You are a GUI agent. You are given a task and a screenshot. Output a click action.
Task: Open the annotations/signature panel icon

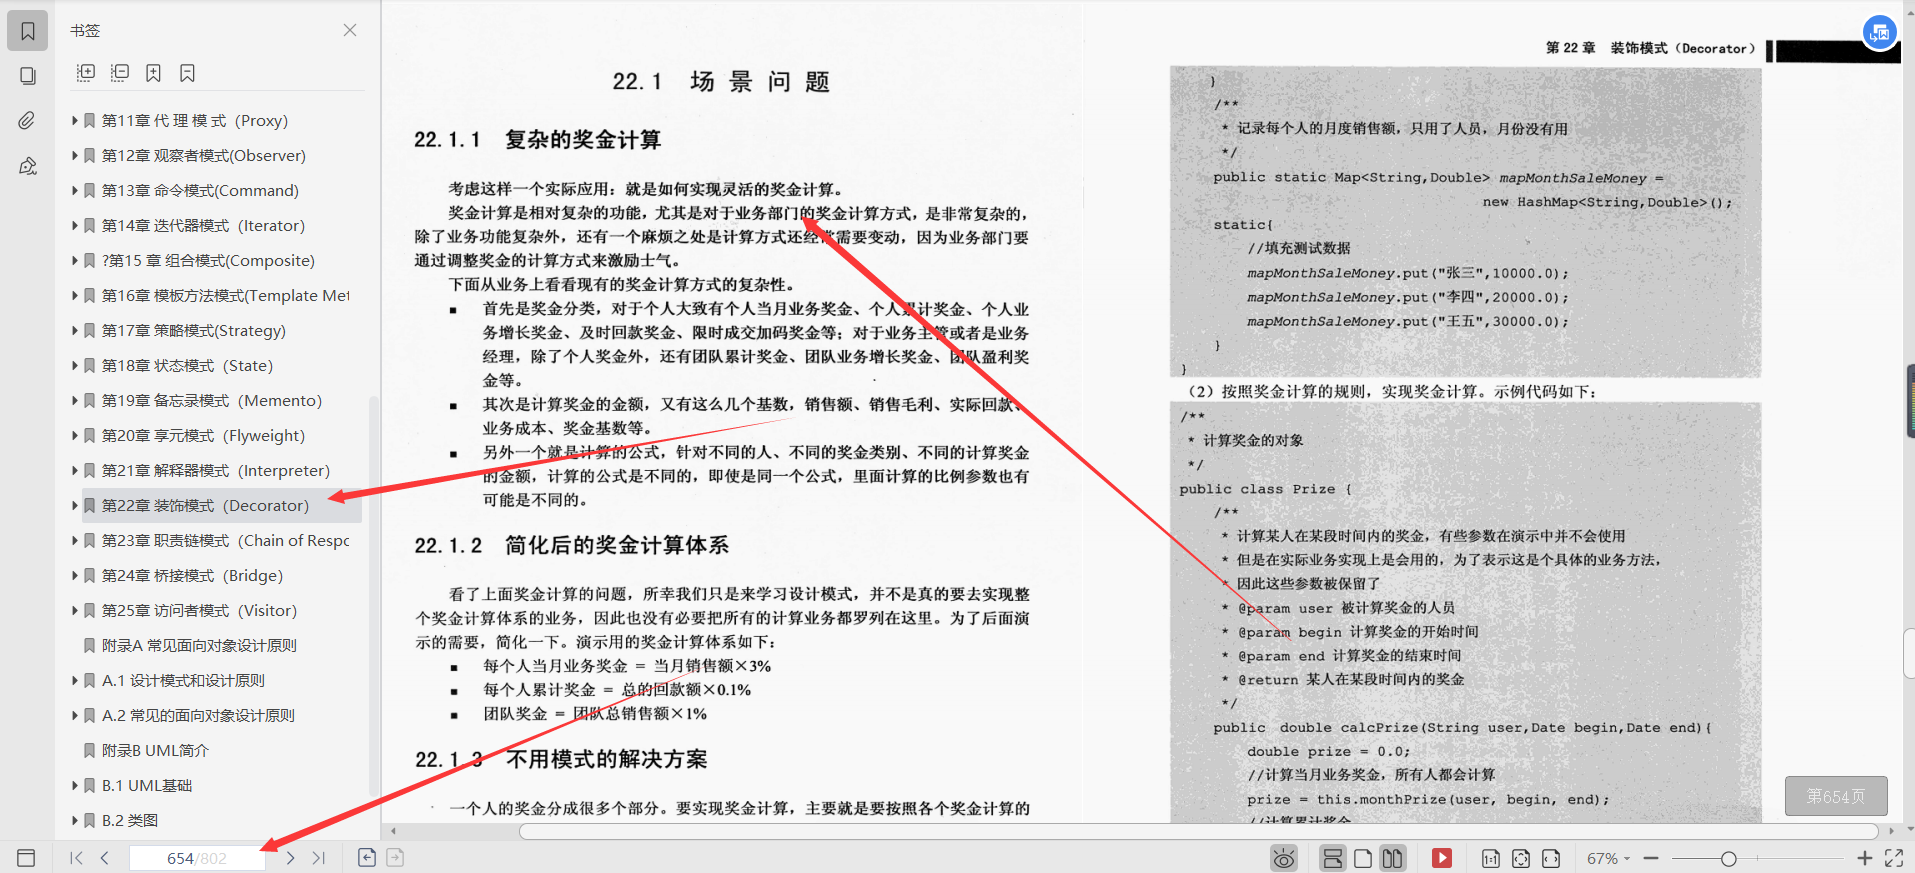pos(28,166)
